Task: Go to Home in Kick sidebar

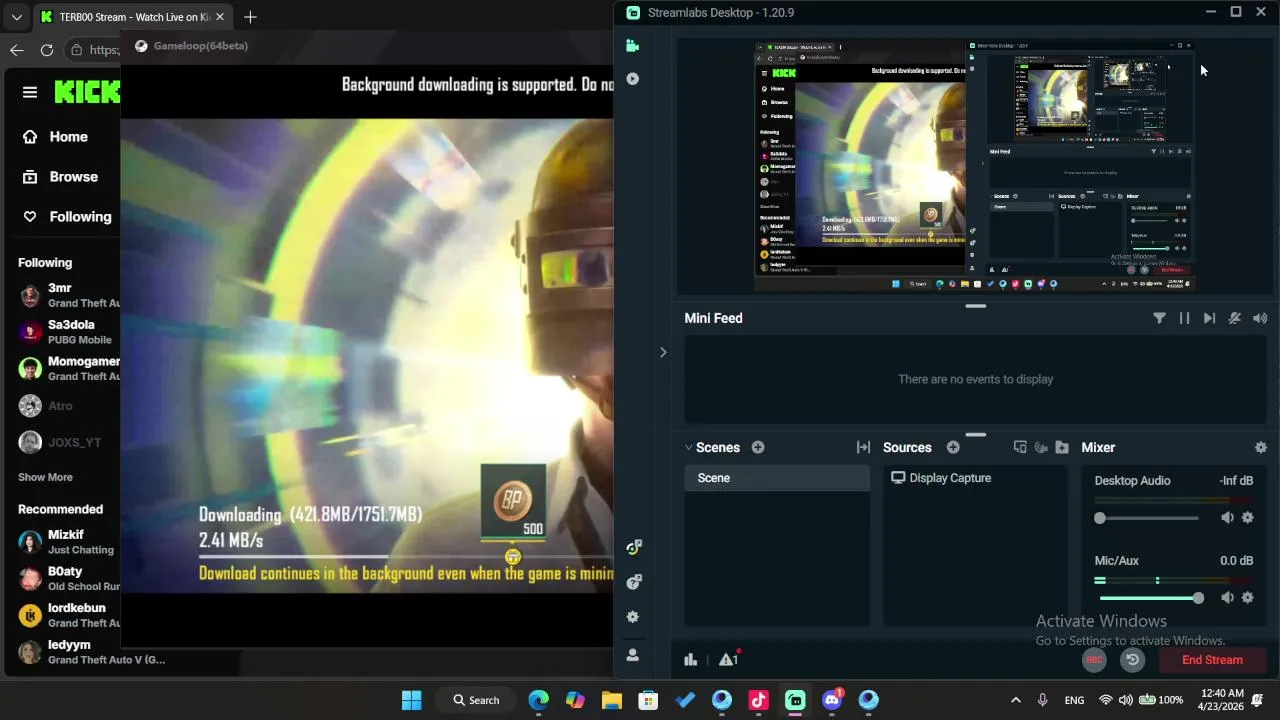Action: tap(55, 136)
